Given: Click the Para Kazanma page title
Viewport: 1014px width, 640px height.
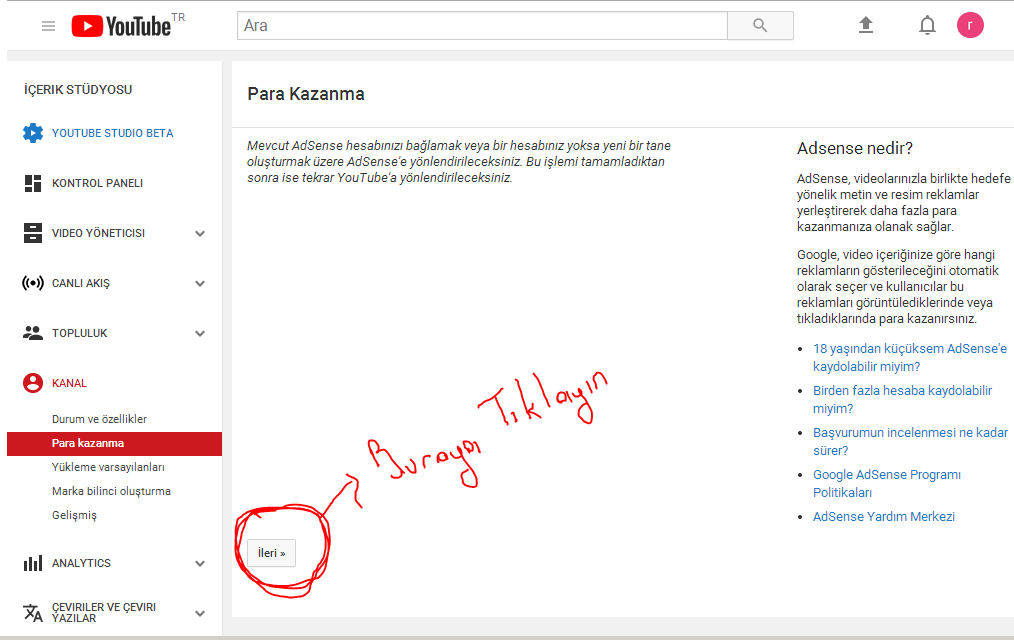Looking at the screenshot, I should [x=306, y=94].
